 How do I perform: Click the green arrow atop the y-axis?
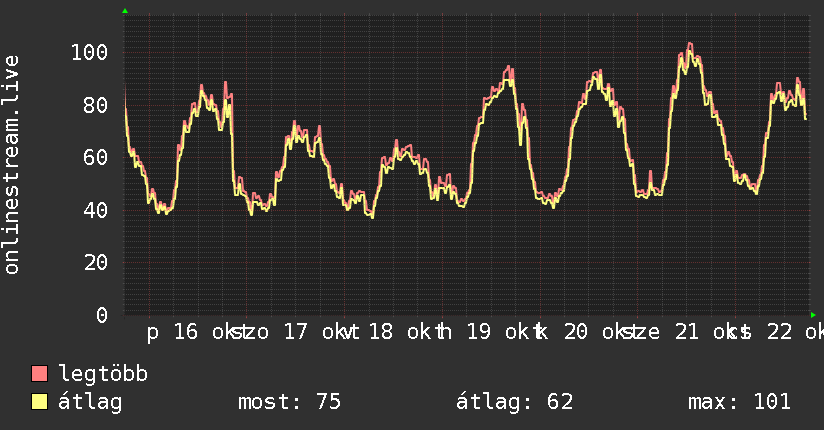point(125,11)
